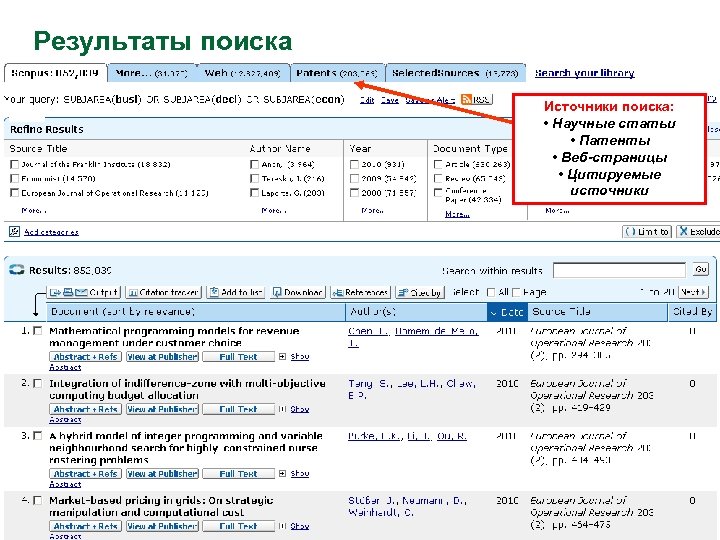Image resolution: width=720 pixels, height=540 pixels.
Task: Expand Show Abstract for result 4
Action: point(299,526)
